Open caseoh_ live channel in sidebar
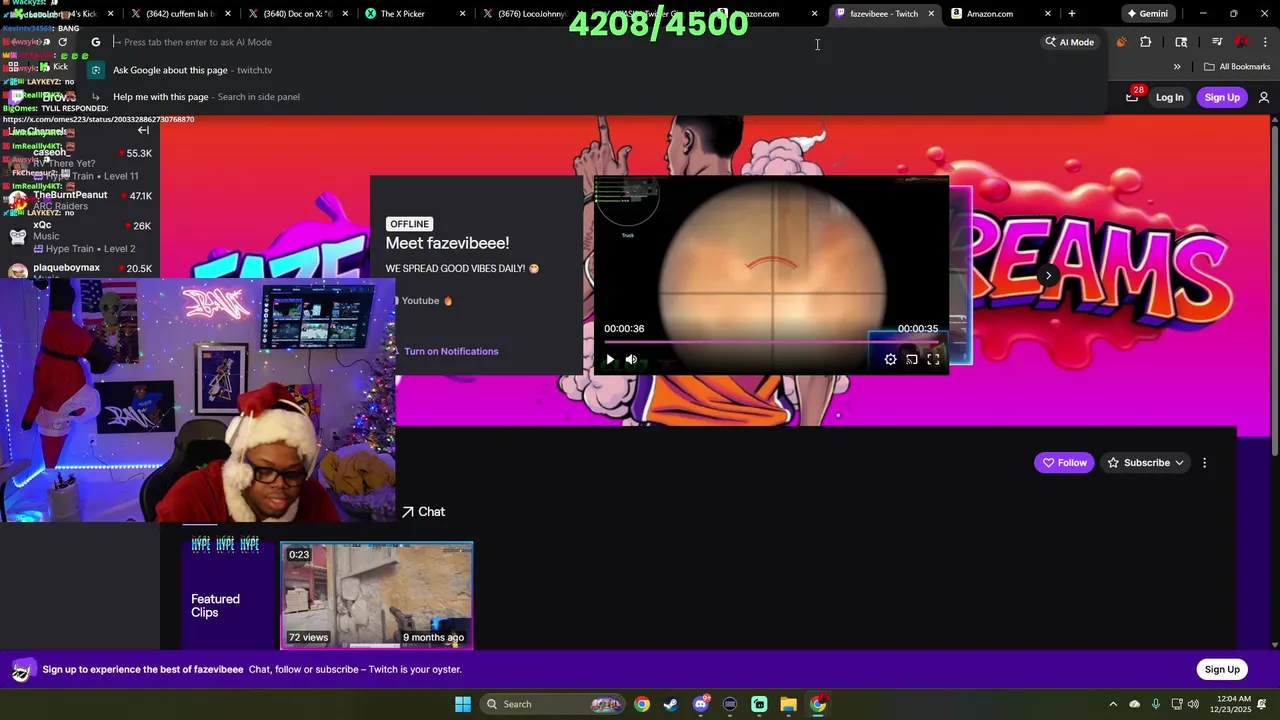1280x720 pixels. [x=80, y=164]
